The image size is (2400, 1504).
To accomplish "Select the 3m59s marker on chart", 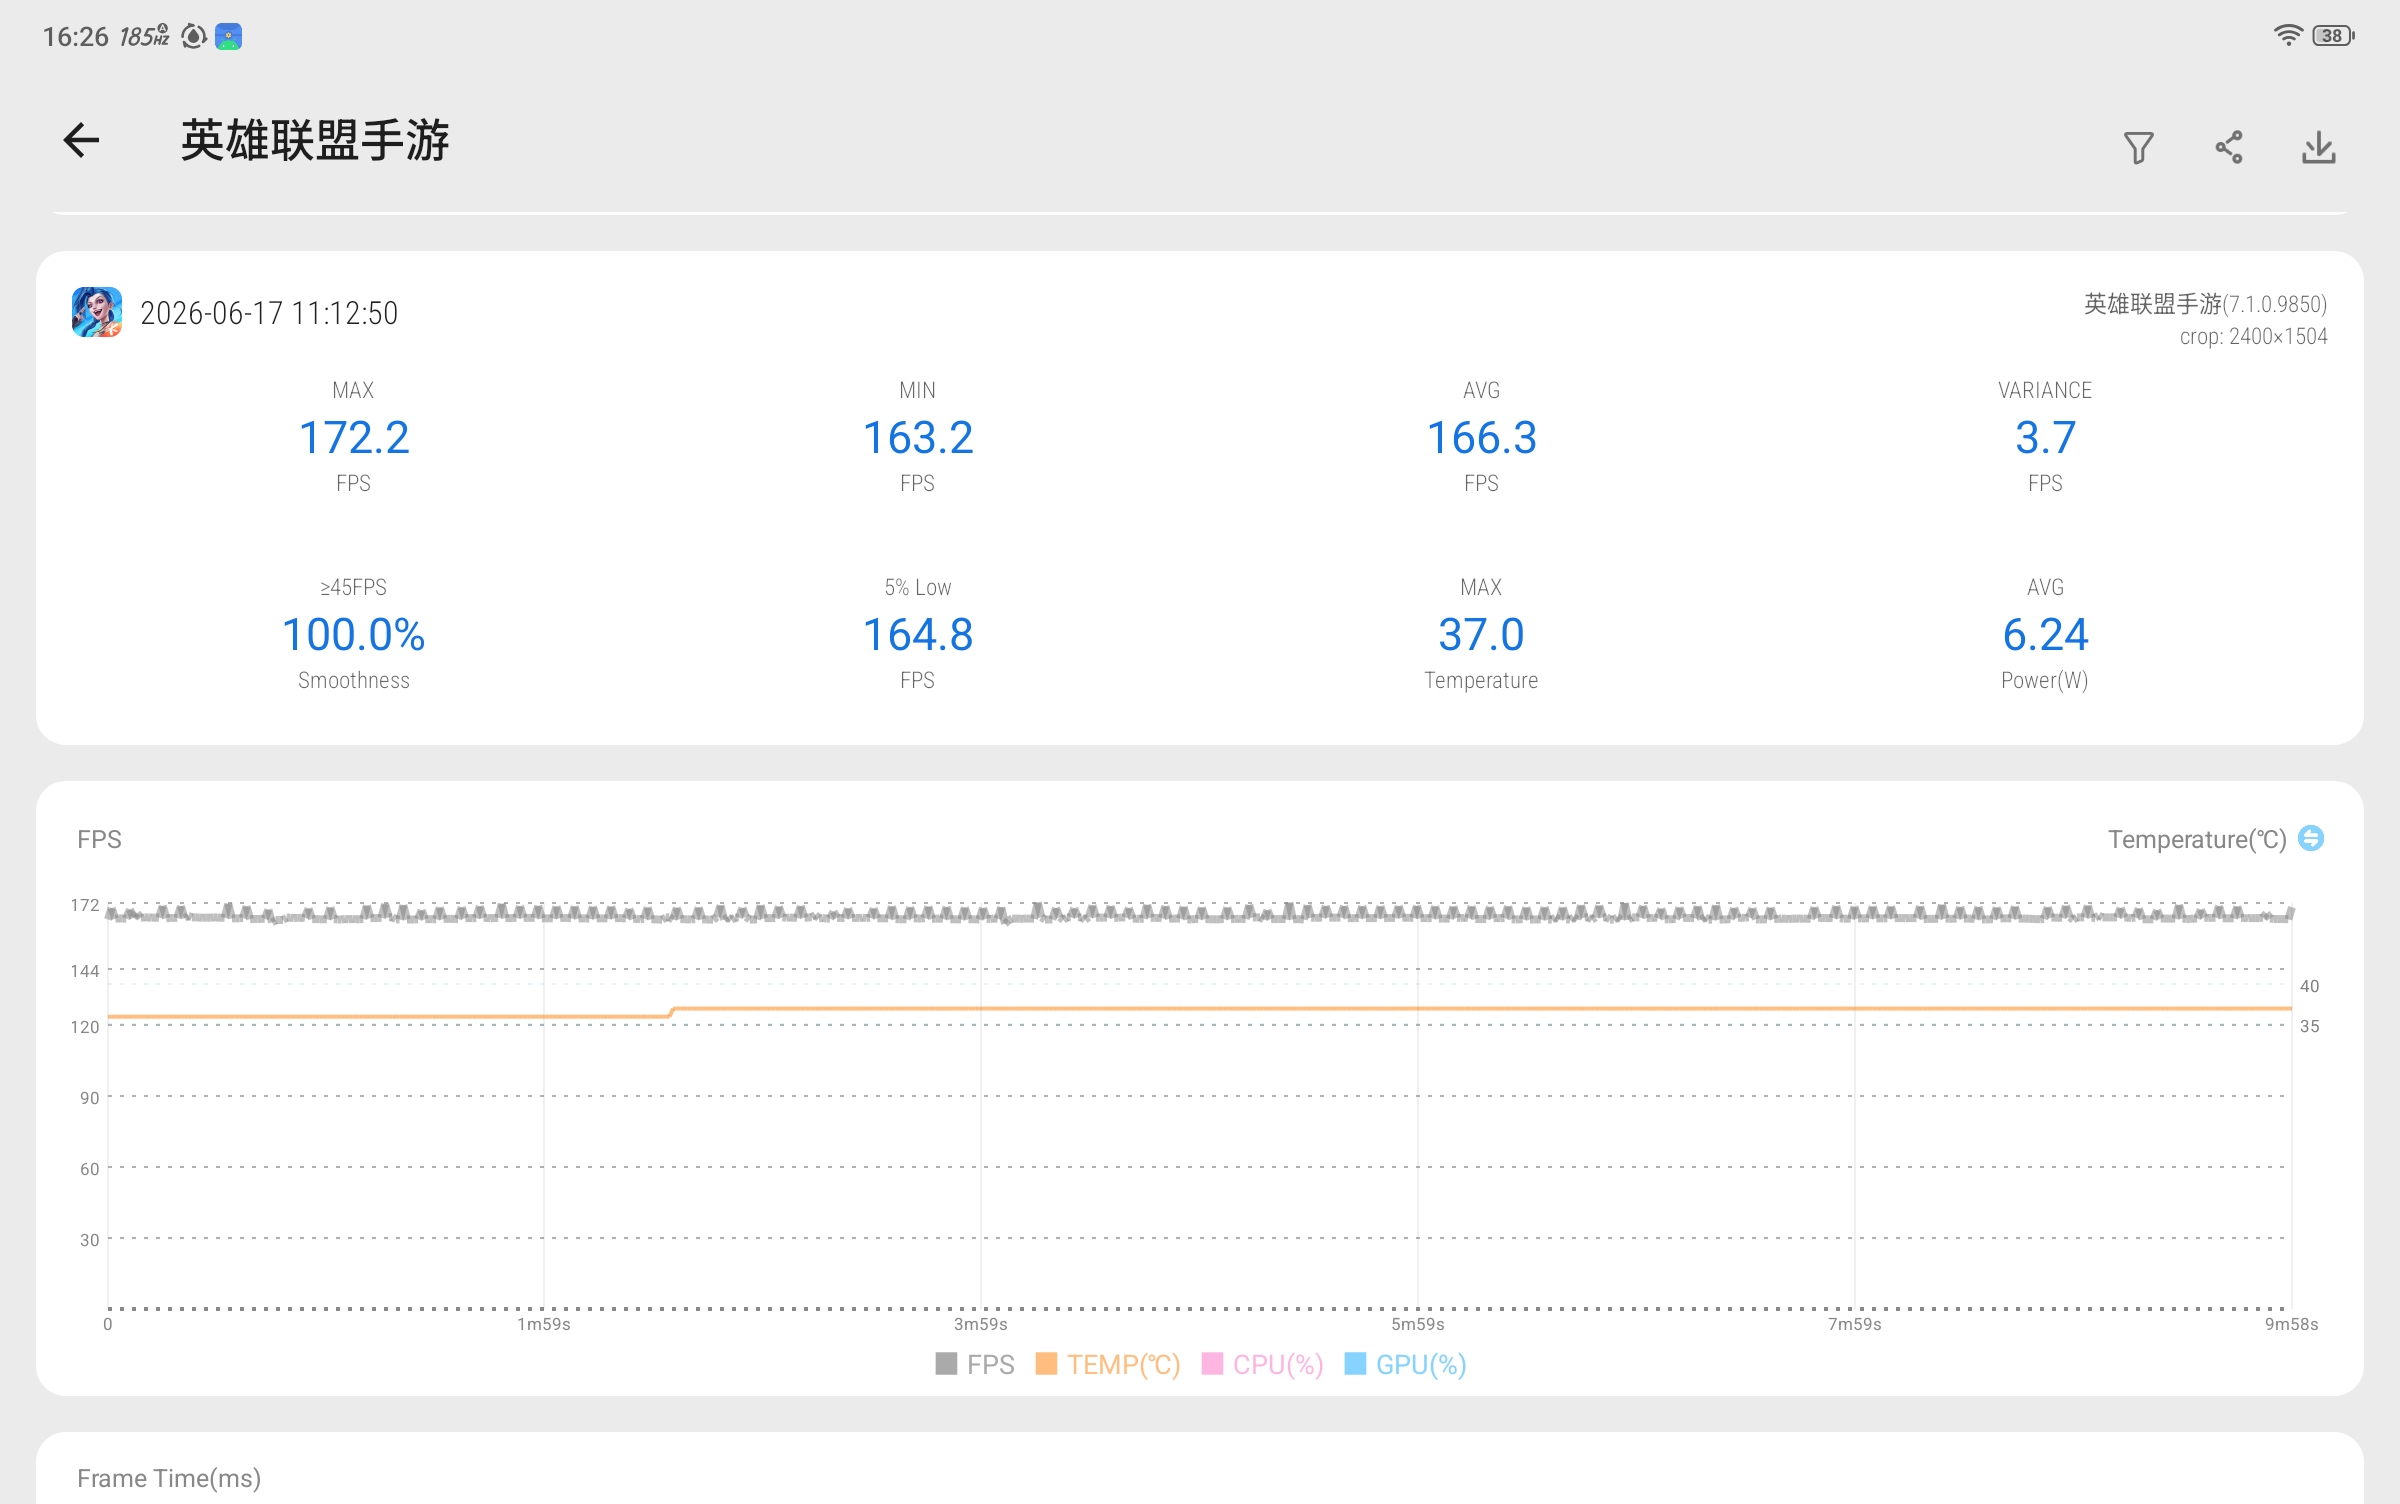I will [x=980, y=1324].
